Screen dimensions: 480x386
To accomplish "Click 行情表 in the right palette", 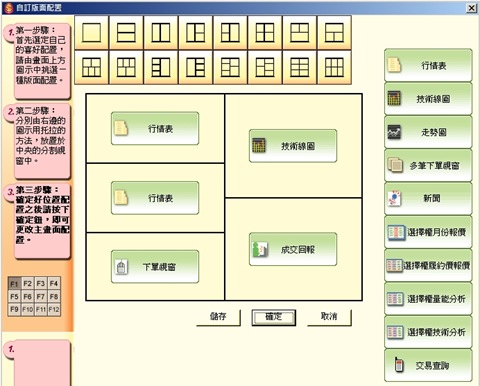I will point(428,65).
